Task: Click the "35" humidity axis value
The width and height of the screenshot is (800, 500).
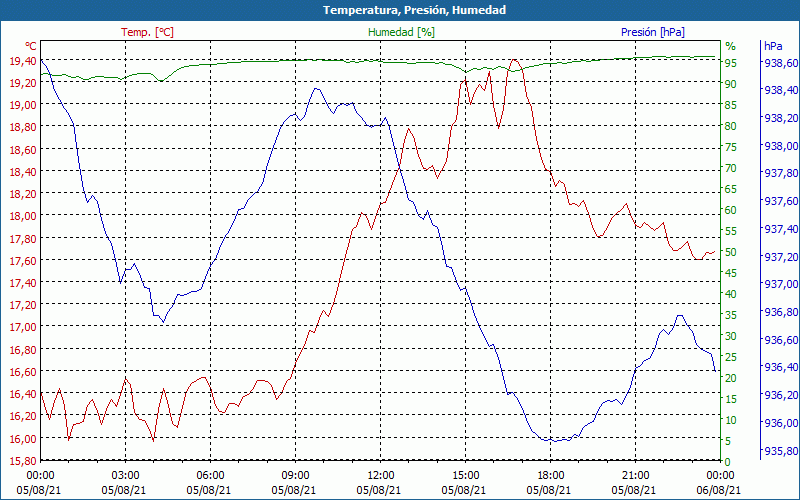Action: 731,315
